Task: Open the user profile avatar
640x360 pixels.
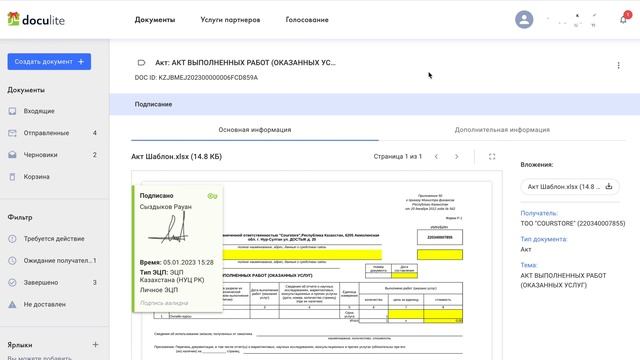Action: [x=524, y=19]
